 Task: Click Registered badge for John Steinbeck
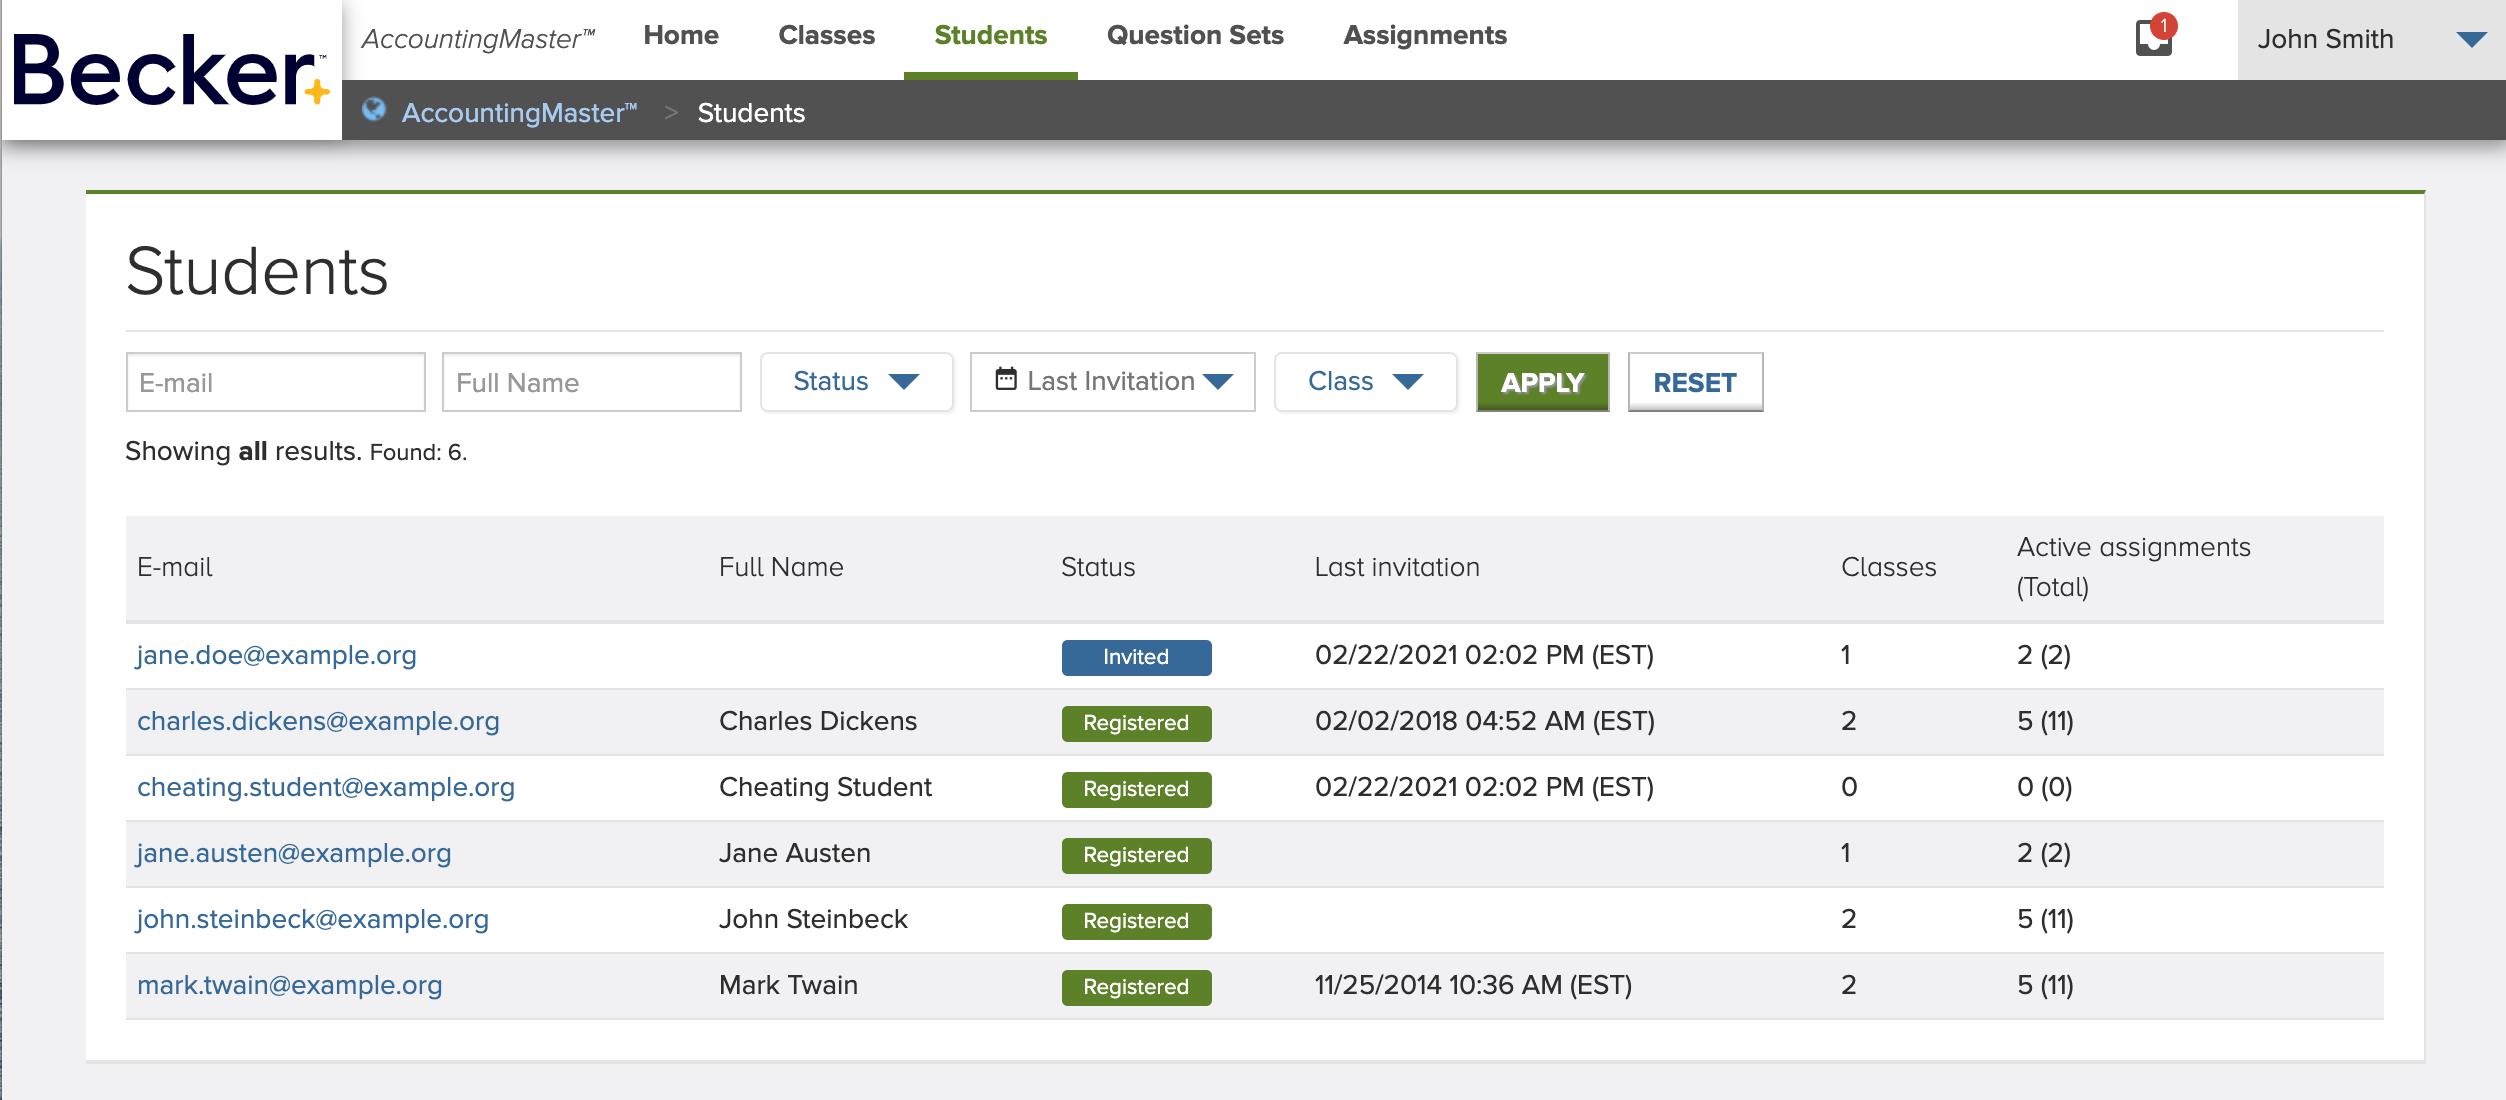[x=1136, y=921]
